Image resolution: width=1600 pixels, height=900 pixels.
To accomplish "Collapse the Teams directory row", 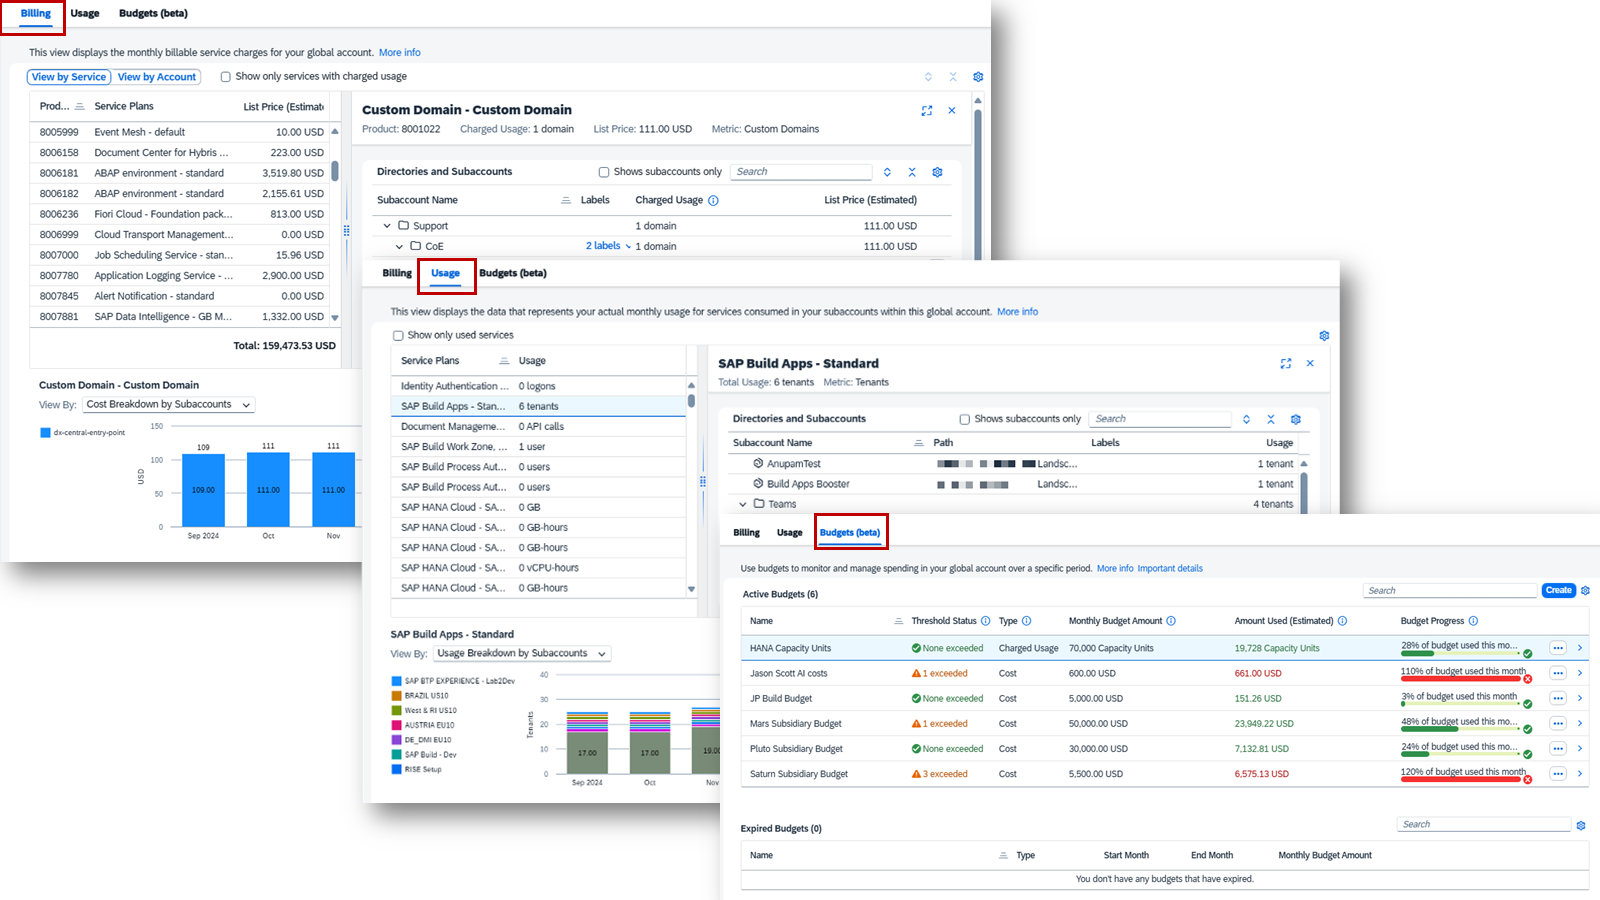I will point(742,505).
